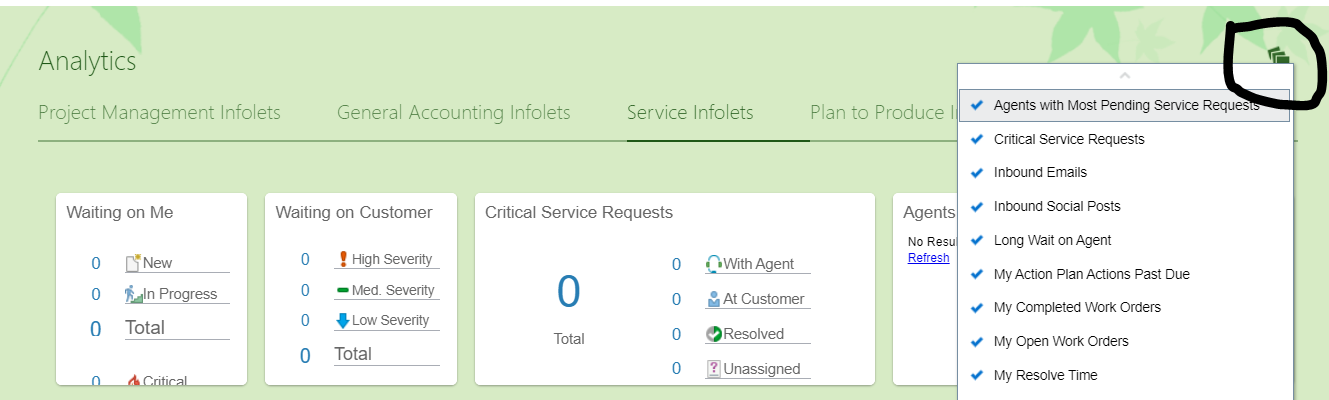1329x400 pixels.
Task: Toggle Long Wait on Agent infolet
Action: point(1125,240)
